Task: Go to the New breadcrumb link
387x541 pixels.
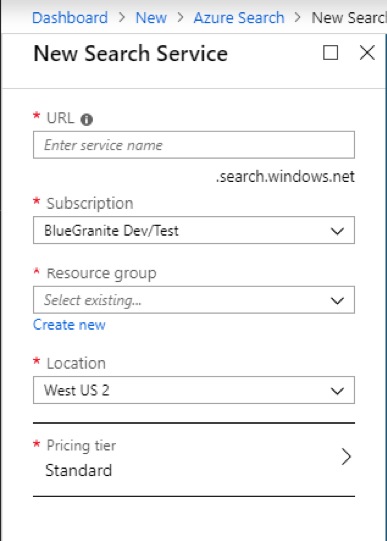Action: [x=151, y=18]
